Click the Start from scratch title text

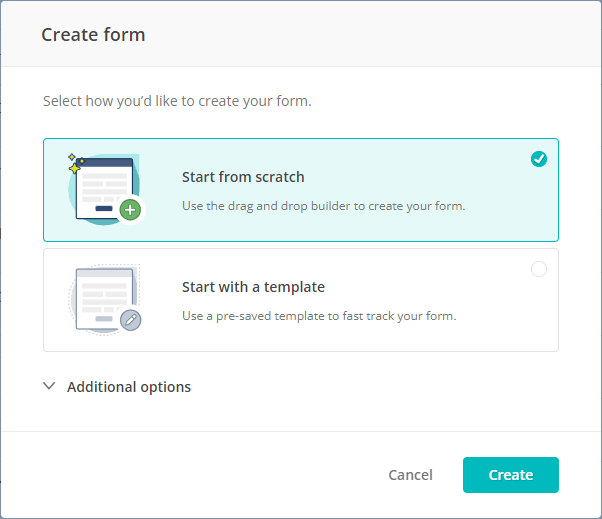(x=243, y=177)
